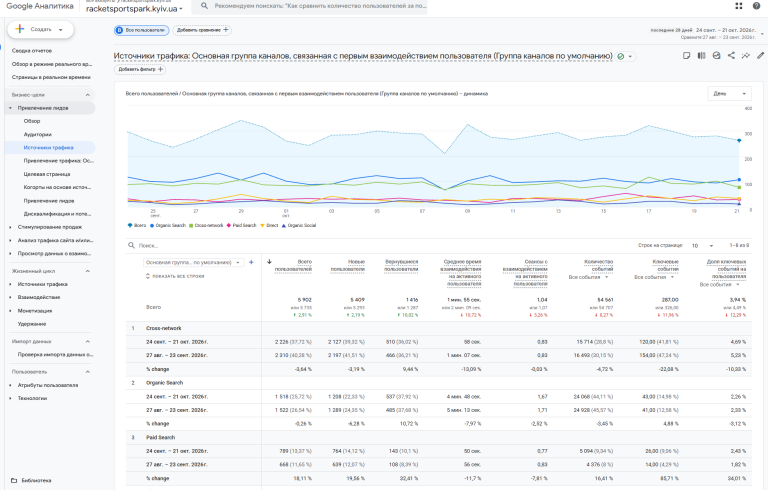Click the Cross-network row label
Screen dimensions: 768x490
tap(164, 328)
